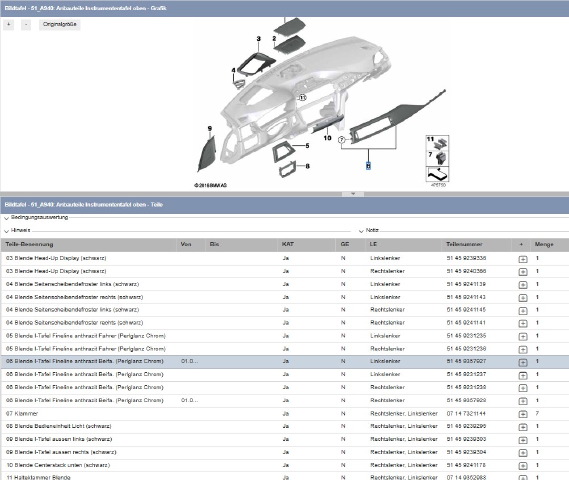This screenshot has height=480, width=569.
Task: Add 07 Klammer to parts list
Action: pyautogui.click(x=523, y=414)
